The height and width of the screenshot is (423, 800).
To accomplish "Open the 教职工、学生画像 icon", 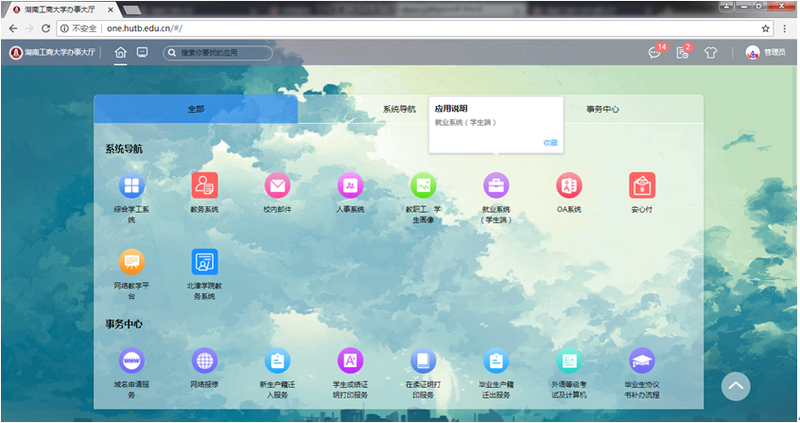I will pyautogui.click(x=423, y=185).
